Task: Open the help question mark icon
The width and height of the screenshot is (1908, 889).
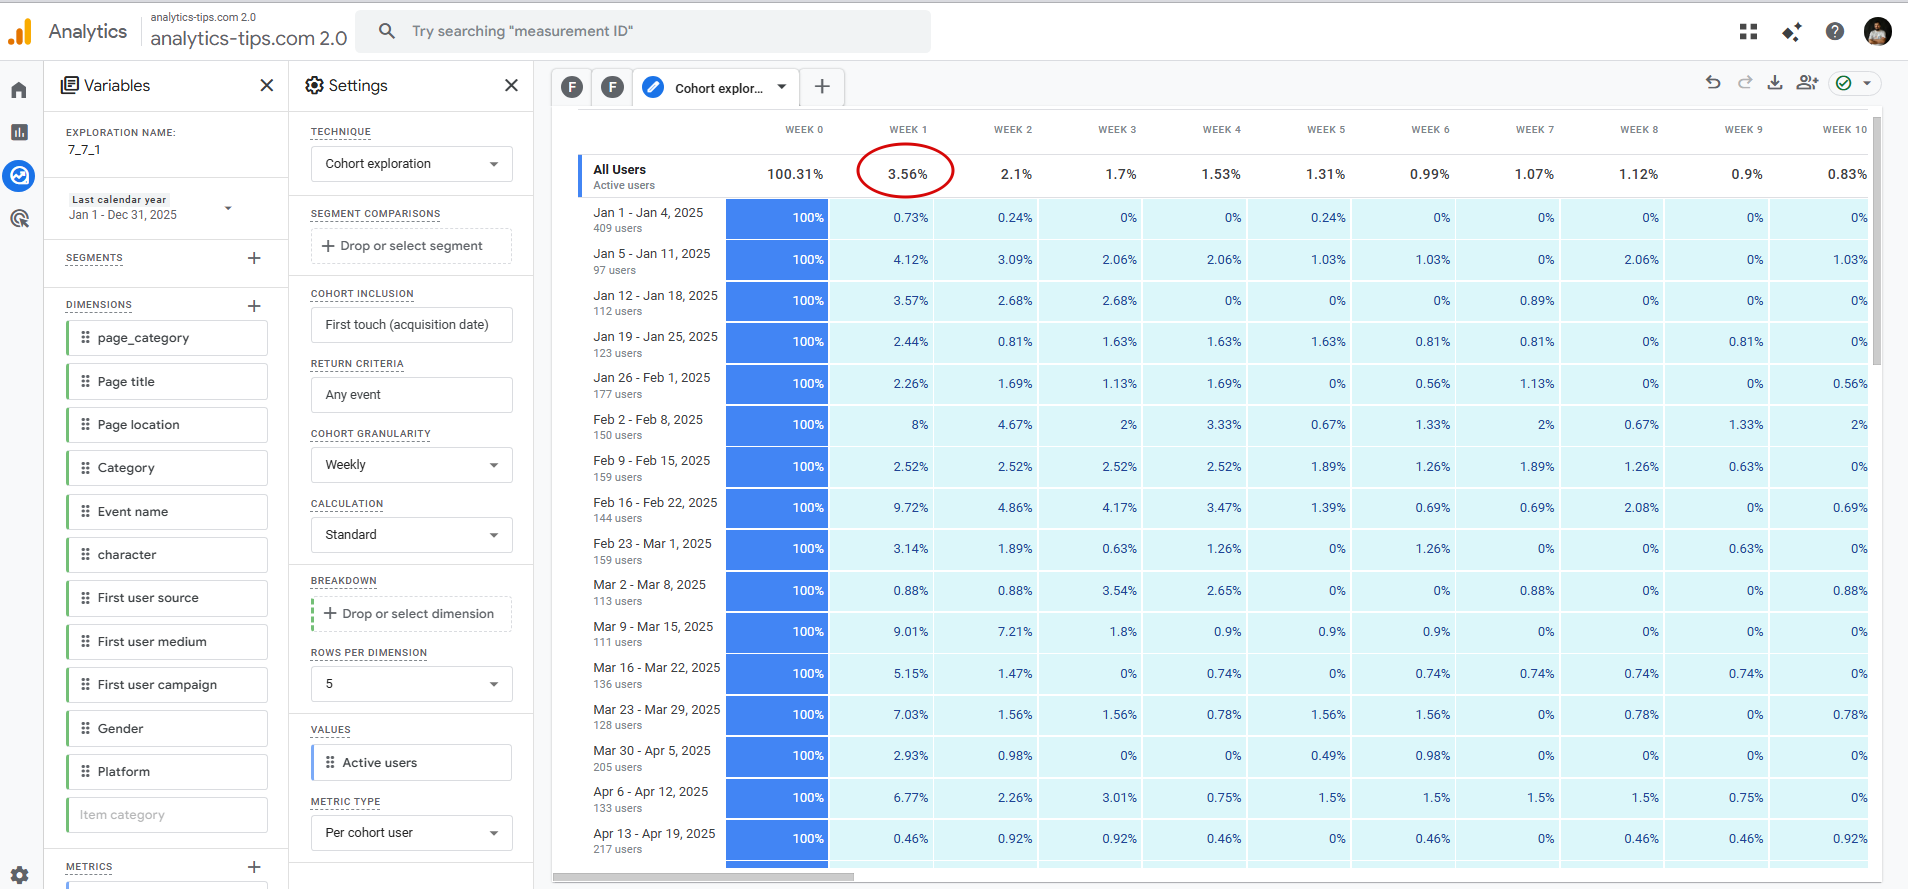Action: [x=1835, y=32]
